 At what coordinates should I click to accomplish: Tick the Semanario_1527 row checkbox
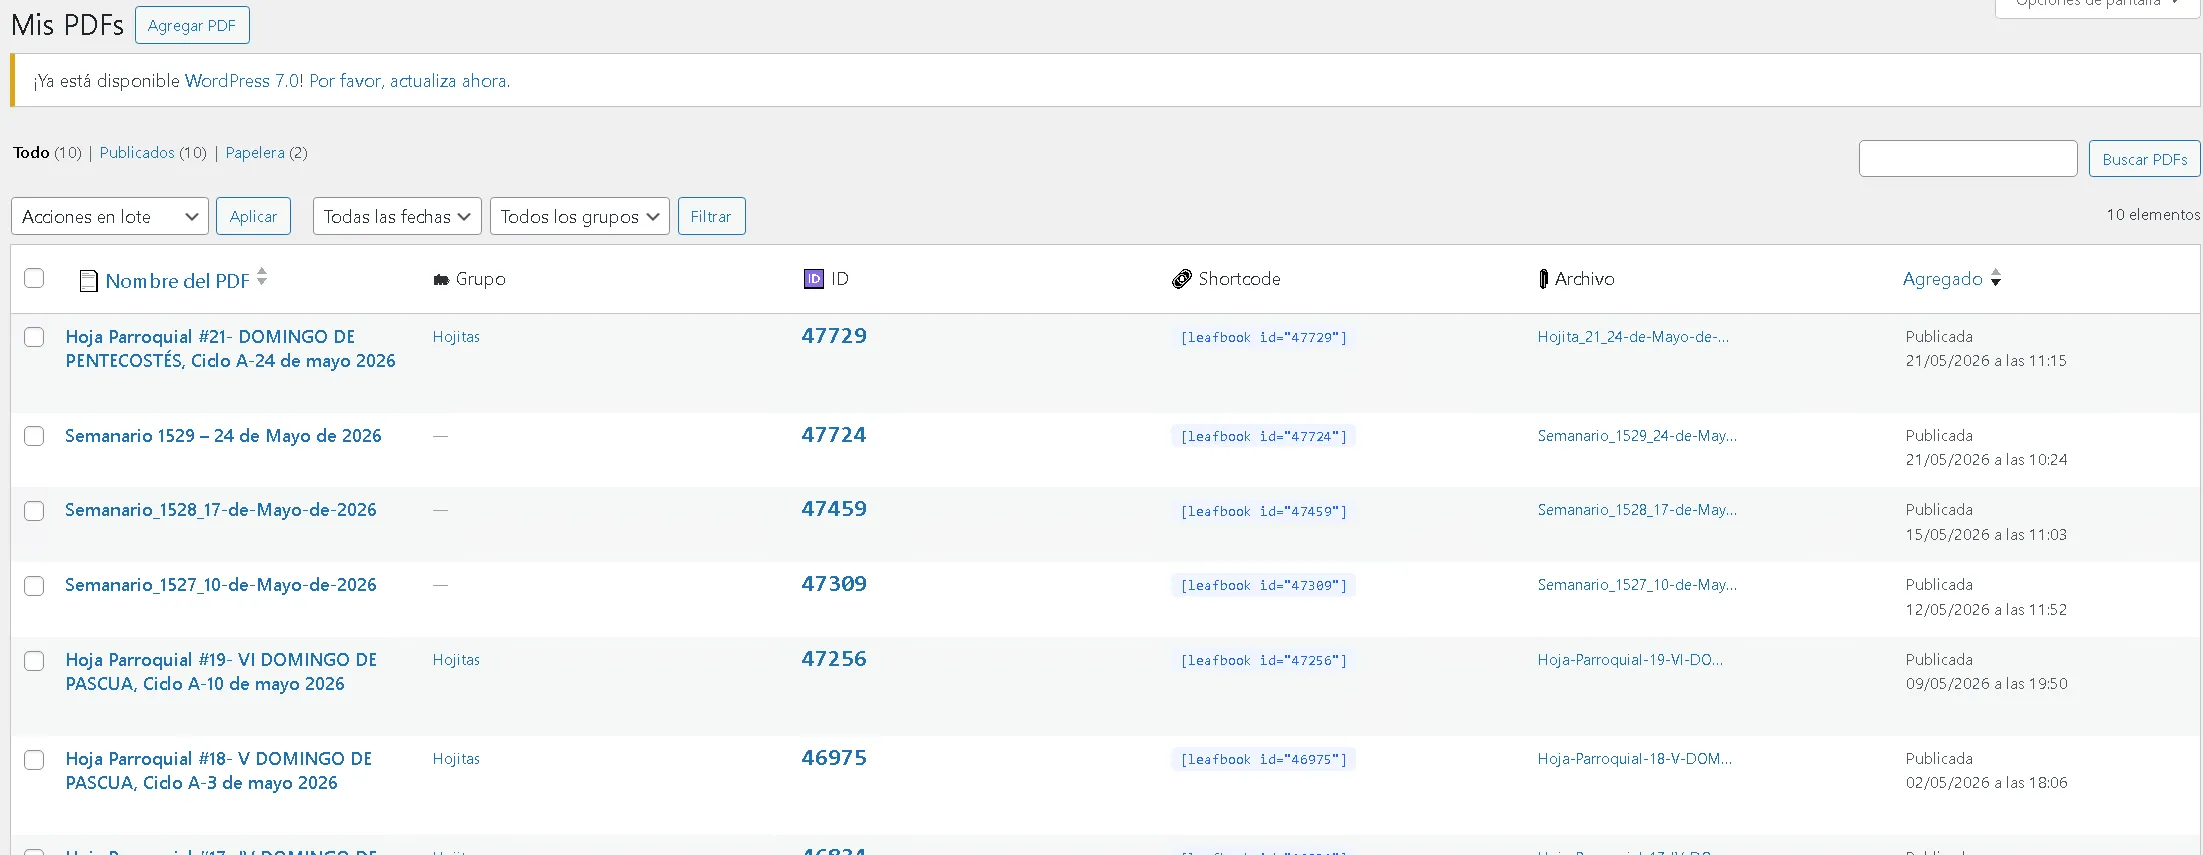[34, 586]
